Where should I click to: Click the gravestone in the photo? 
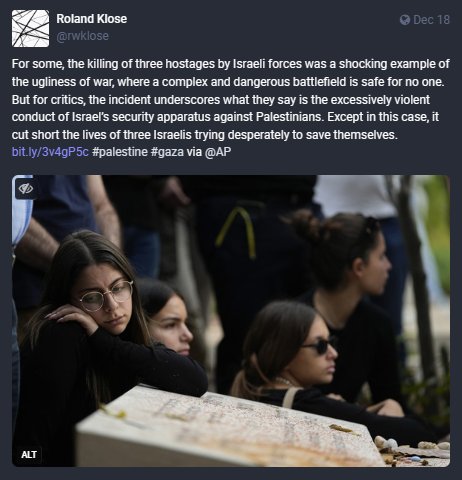(x=227, y=428)
